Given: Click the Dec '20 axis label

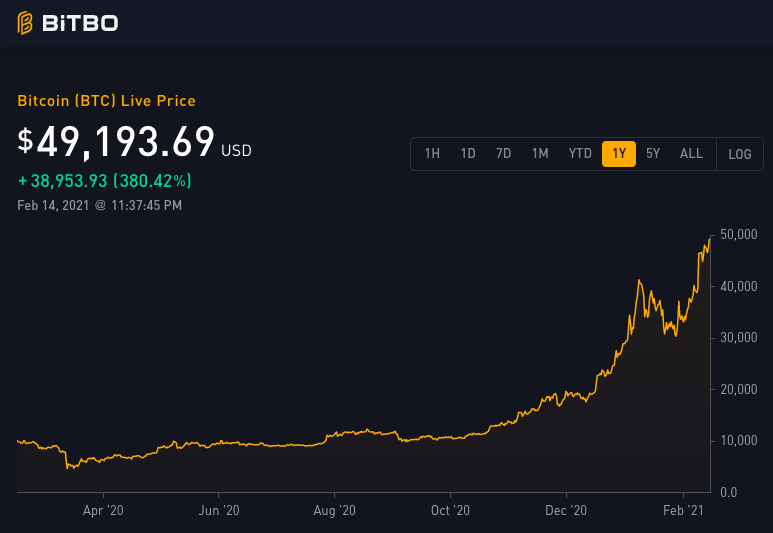Looking at the screenshot, I should click(566, 510).
